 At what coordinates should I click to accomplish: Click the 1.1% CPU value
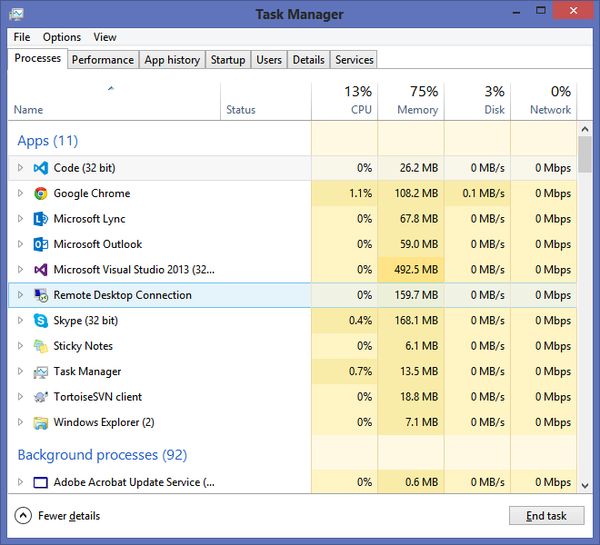click(360, 193)
